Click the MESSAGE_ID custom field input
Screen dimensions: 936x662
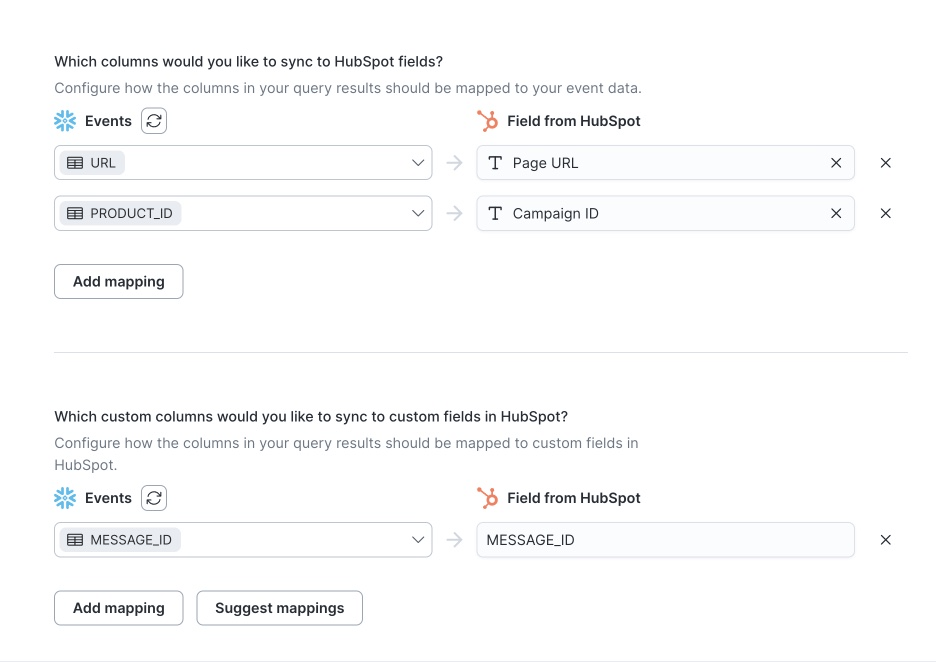(665, 540)
